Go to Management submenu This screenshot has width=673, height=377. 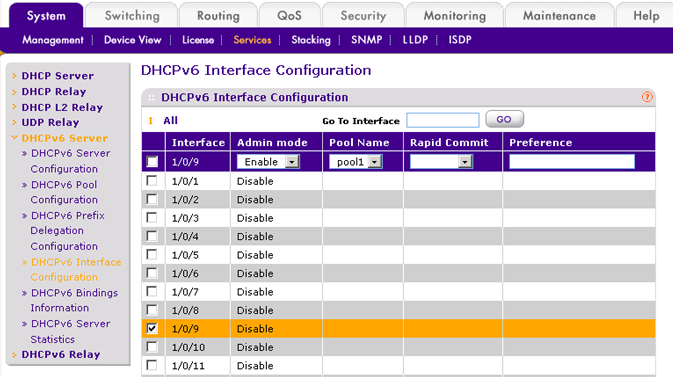[x=53, y=40]
